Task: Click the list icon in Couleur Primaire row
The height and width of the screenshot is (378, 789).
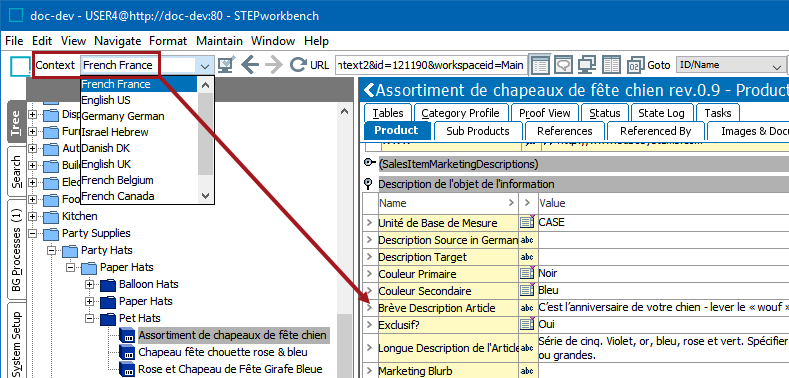Action: pyautogui.click(x=526, y=274)
